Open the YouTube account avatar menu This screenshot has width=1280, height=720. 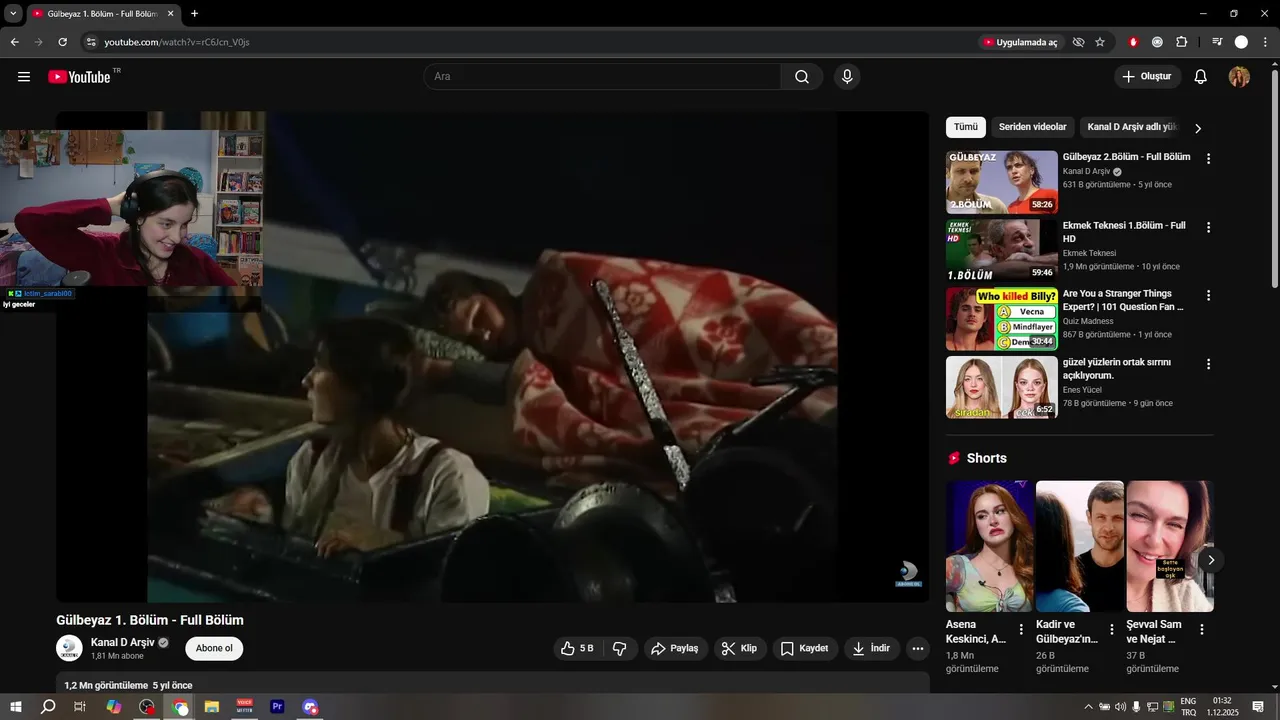(1239, 77)
